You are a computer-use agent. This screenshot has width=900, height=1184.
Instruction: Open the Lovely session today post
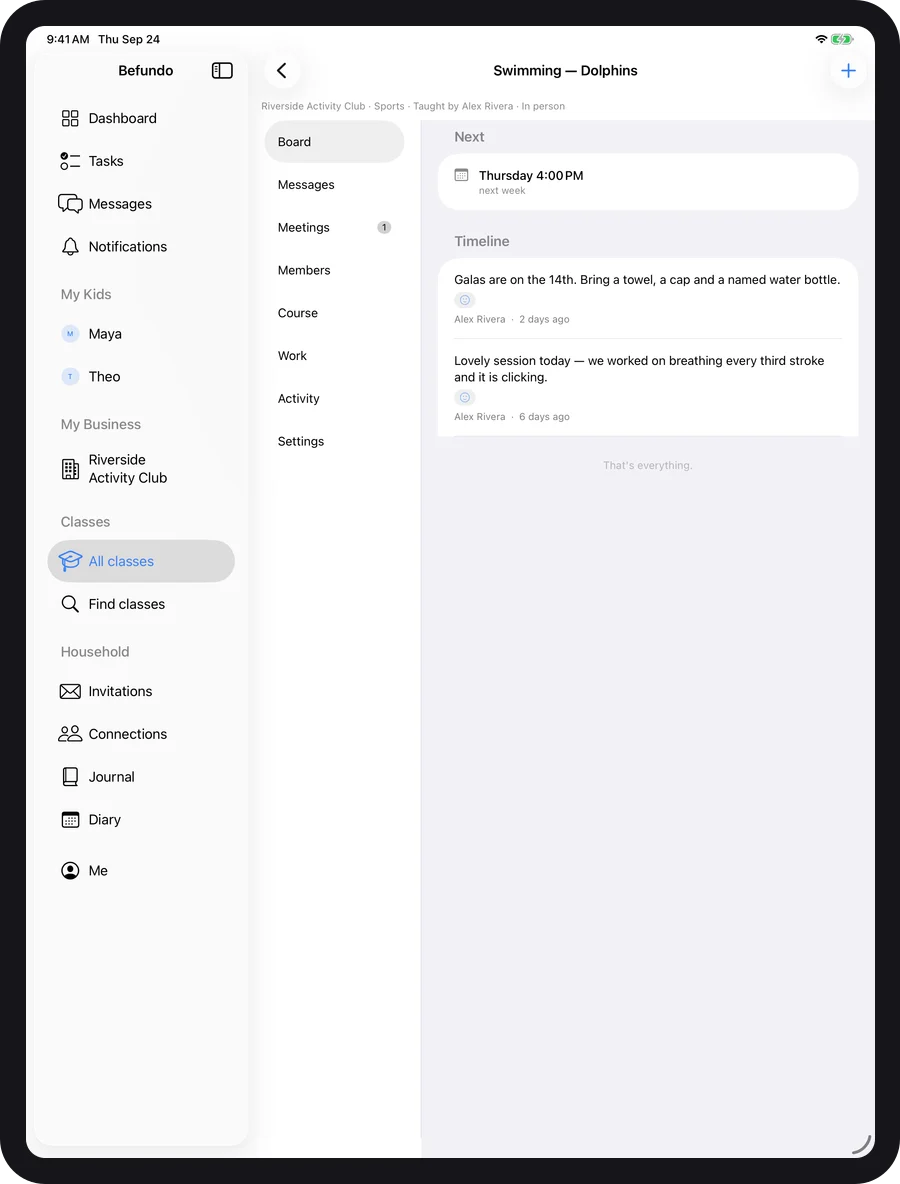648,388
